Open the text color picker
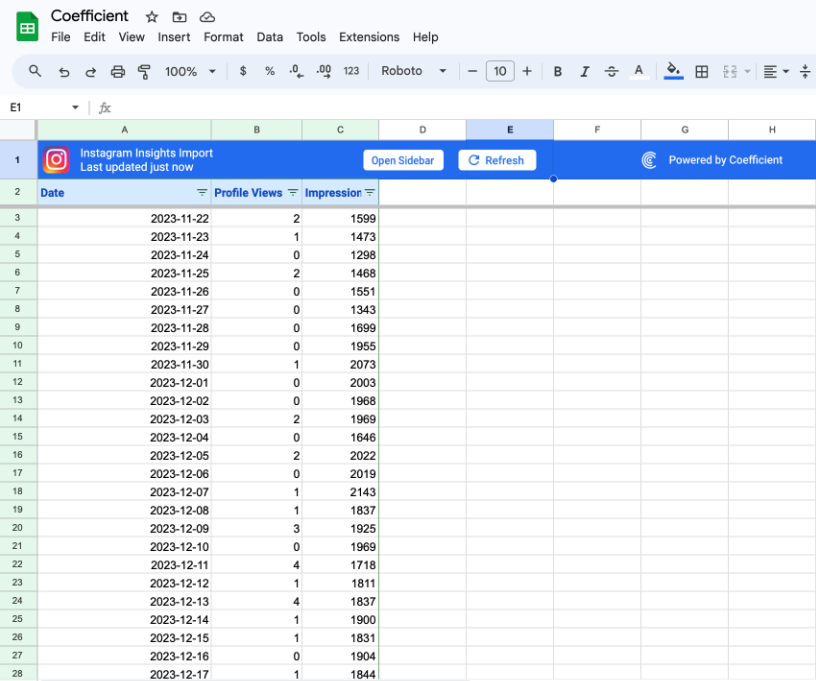This screenshot has height=681, width=816. coord(640,71)
